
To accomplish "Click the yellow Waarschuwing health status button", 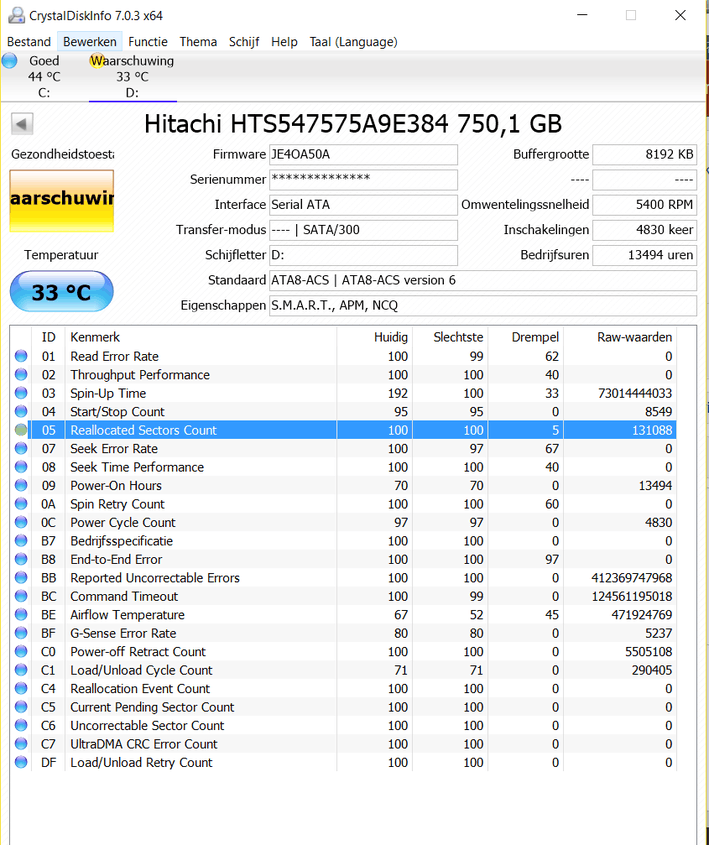I will point(61,201).
